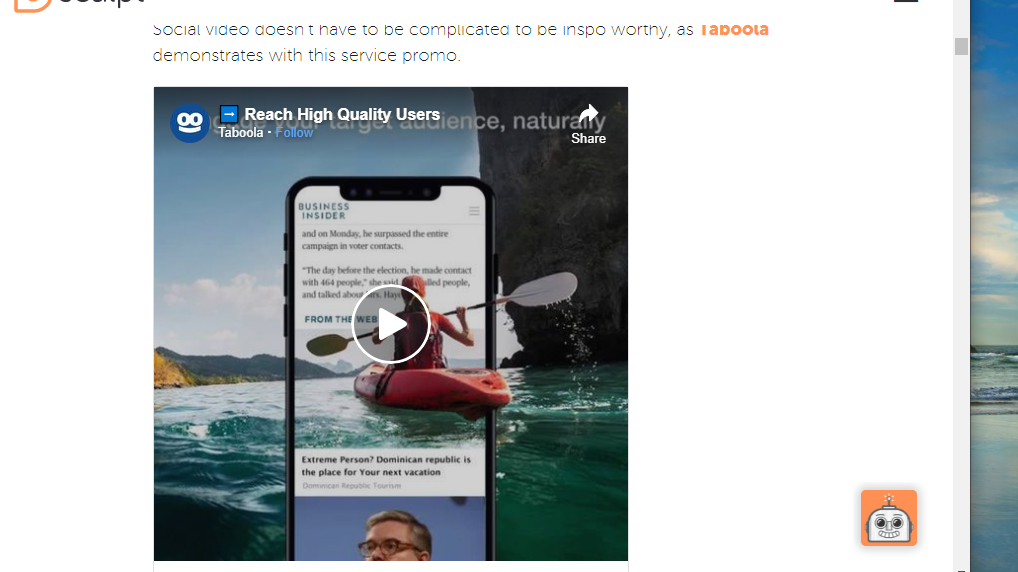1018x572 pixels.
Task: Click the Business Insider logo in phone mockup
Action: pyautogui.click(x=323, y=211)
